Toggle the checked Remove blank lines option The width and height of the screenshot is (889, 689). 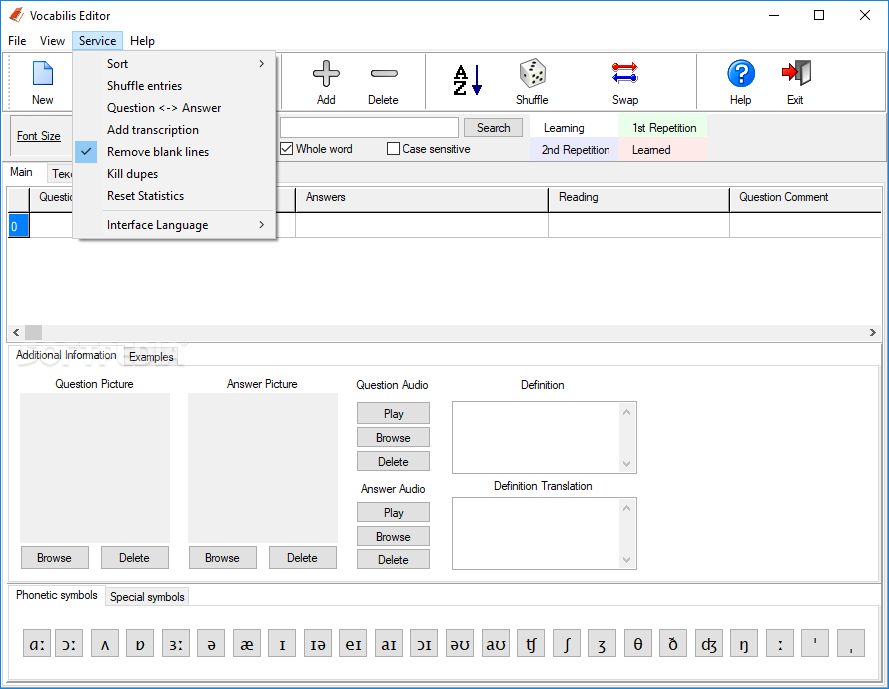pos(175,152)
